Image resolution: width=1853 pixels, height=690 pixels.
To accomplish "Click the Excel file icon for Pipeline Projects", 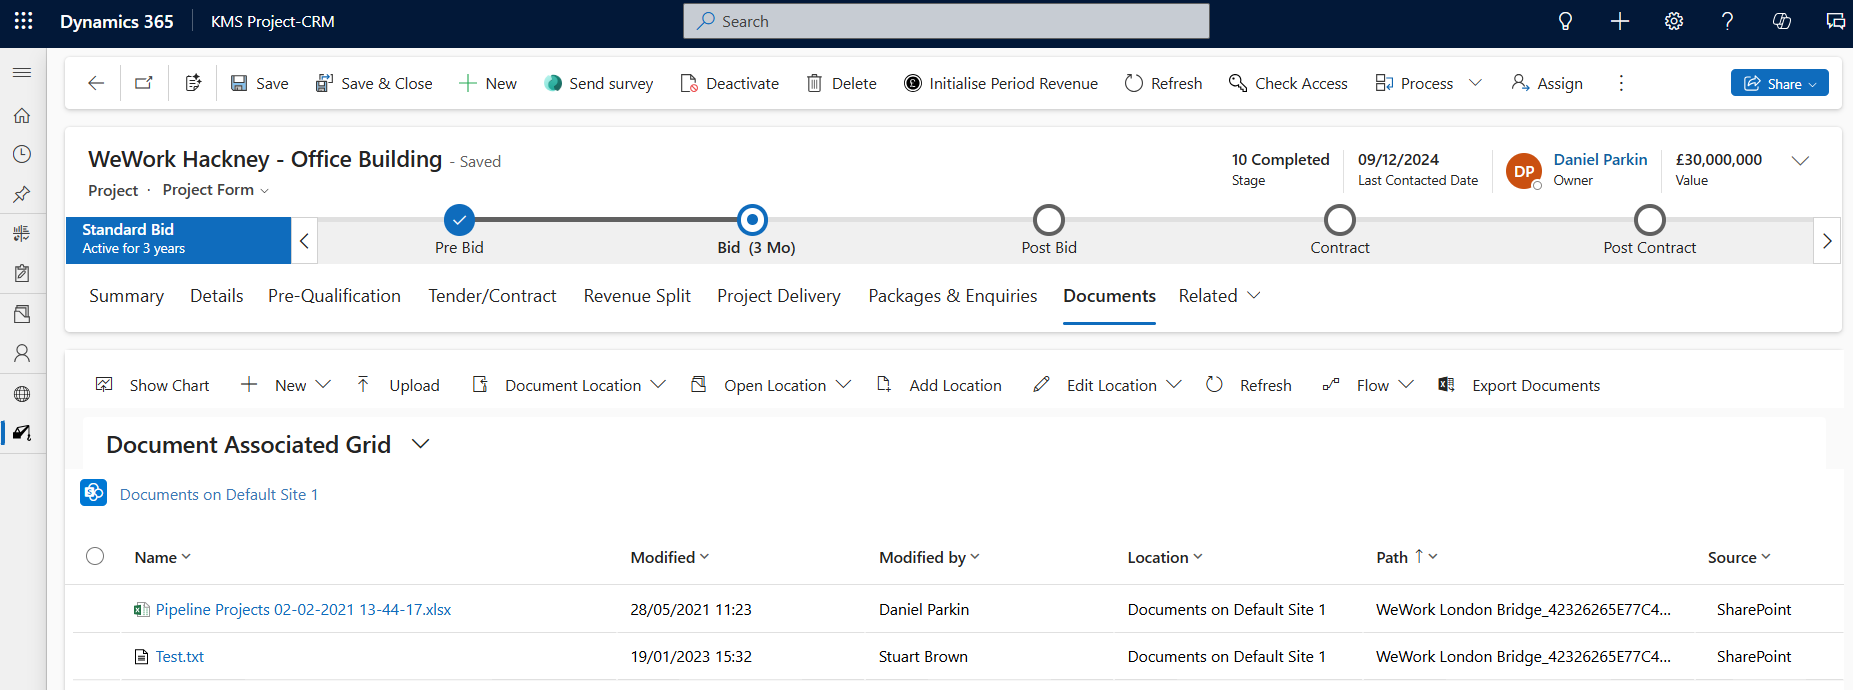I will pos(142,609).
